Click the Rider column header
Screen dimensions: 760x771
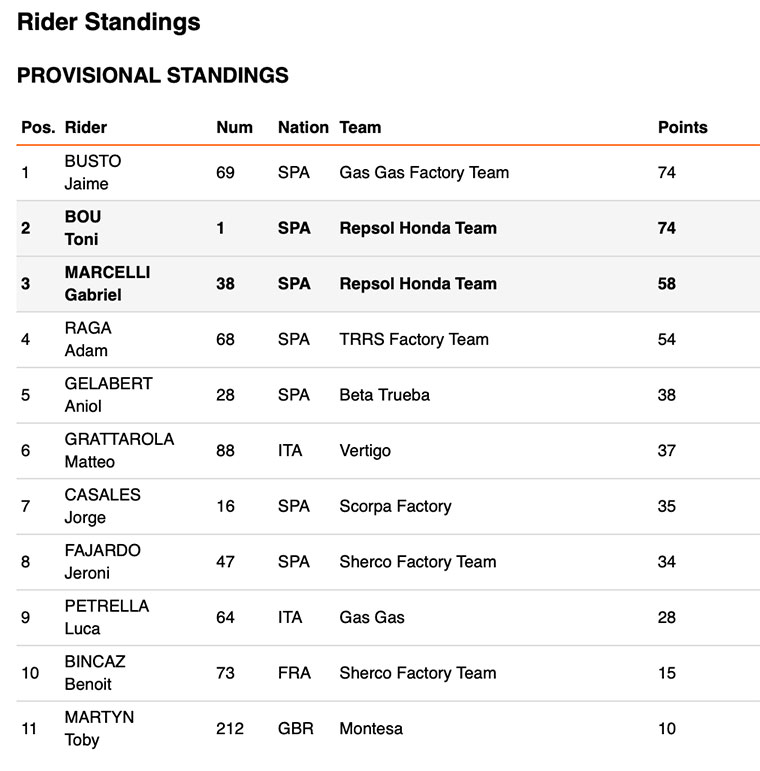[x=85, y=127]
